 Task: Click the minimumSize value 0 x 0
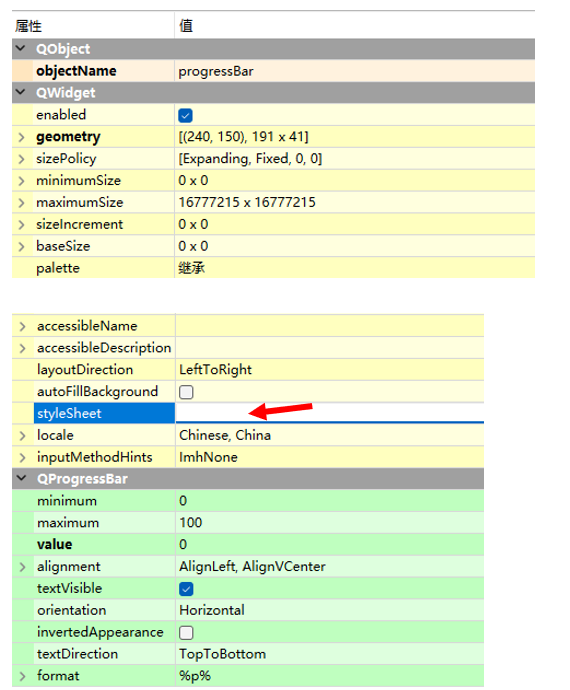(193, 180)
